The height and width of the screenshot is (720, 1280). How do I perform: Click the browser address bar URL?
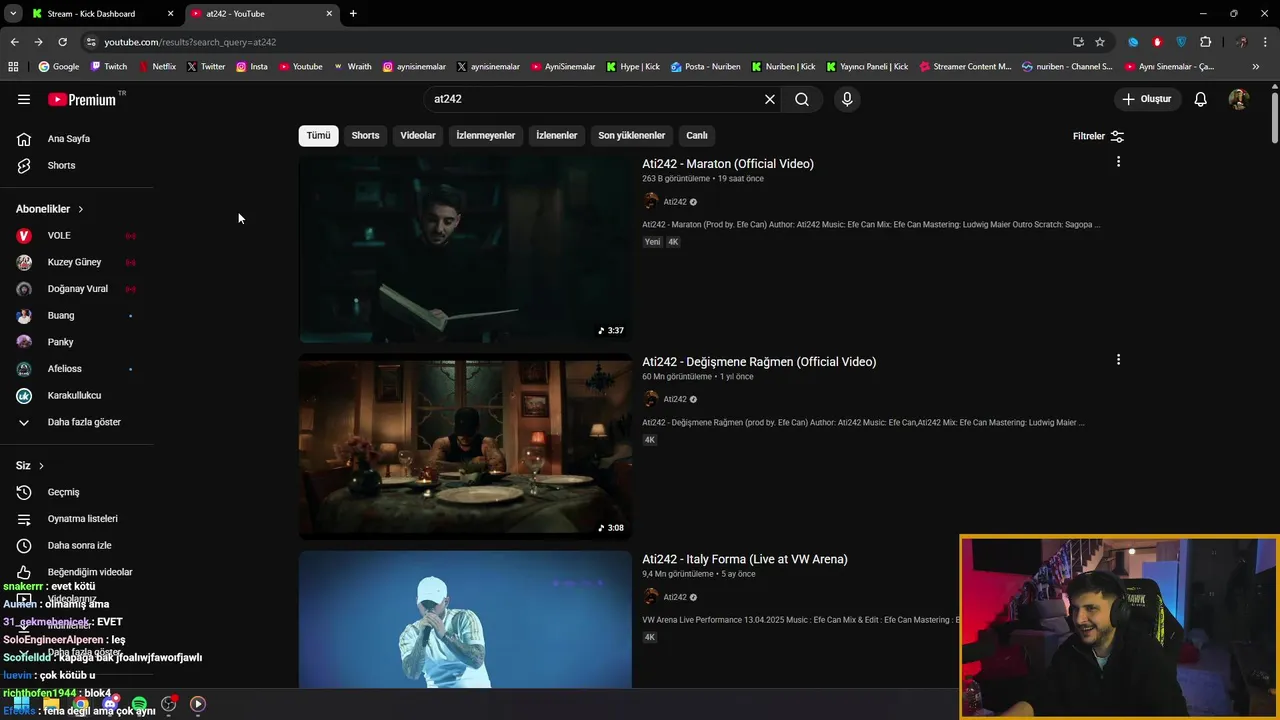[190, 42]
